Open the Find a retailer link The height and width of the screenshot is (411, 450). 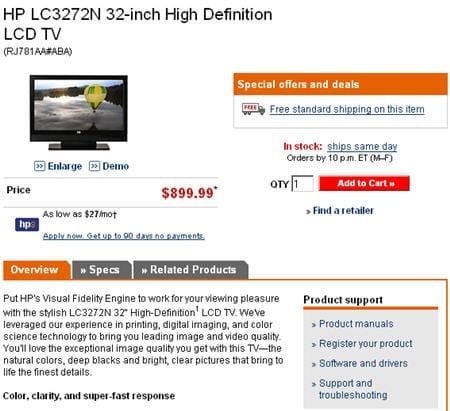coord(343,211)
